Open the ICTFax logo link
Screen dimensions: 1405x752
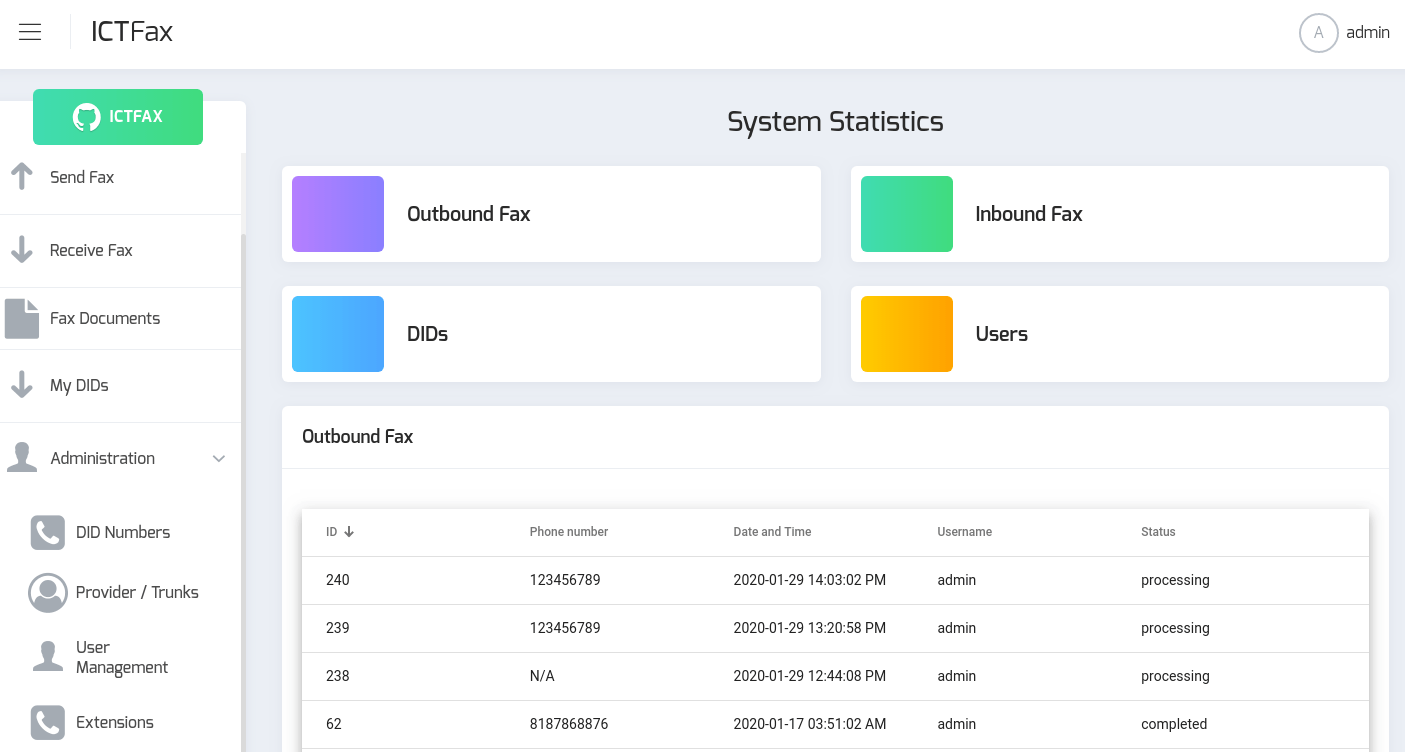[x=132, y=32]
